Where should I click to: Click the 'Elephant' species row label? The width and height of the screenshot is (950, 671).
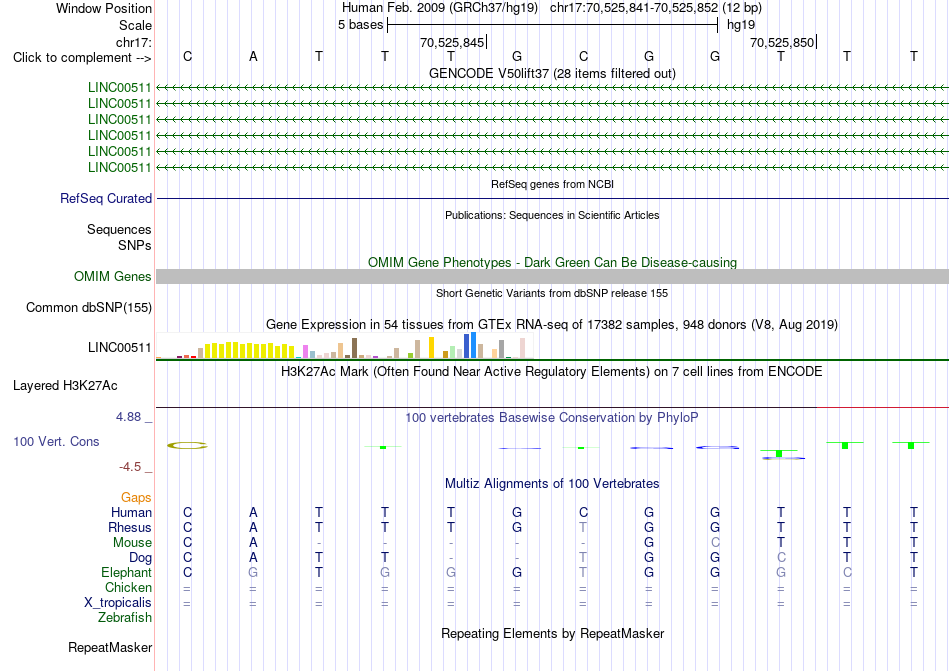126,573
